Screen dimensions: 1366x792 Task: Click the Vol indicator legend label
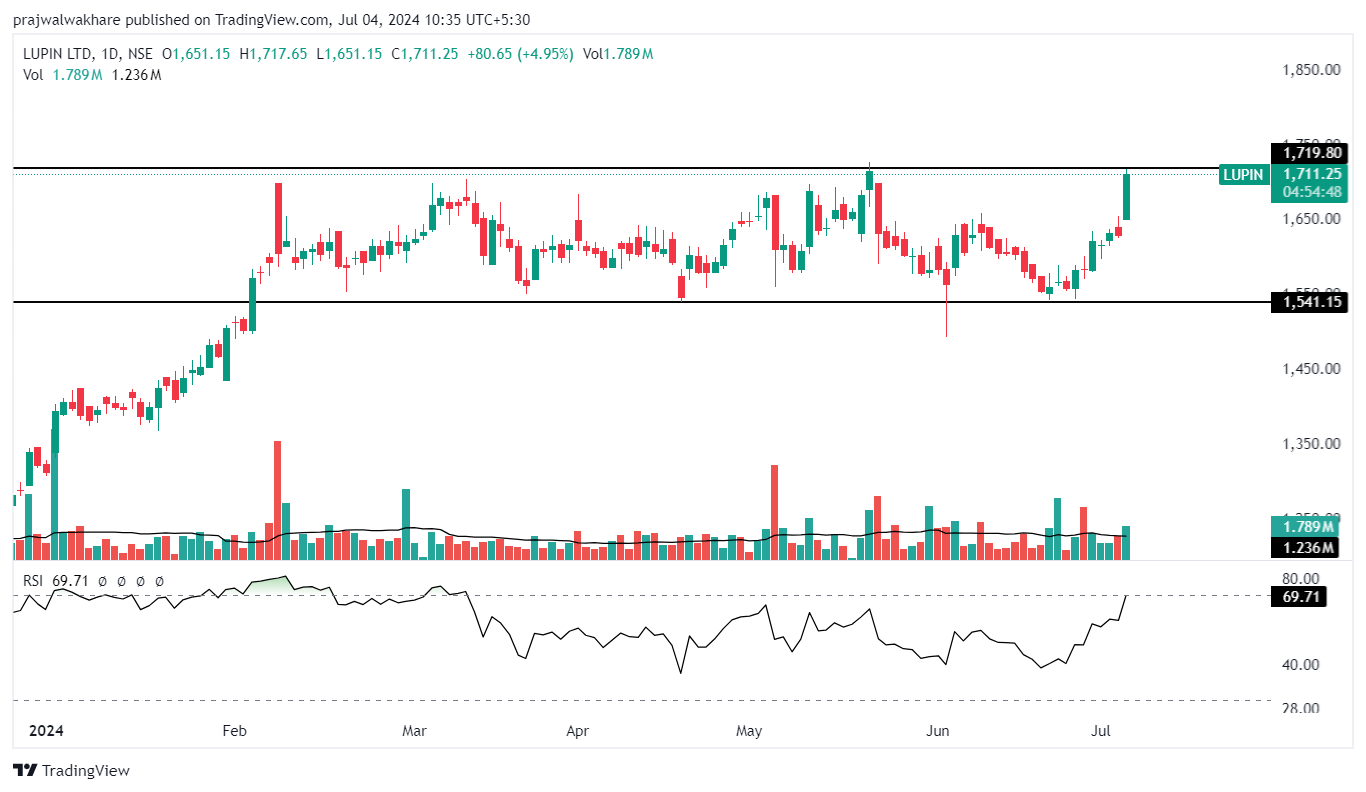point(33,75)
